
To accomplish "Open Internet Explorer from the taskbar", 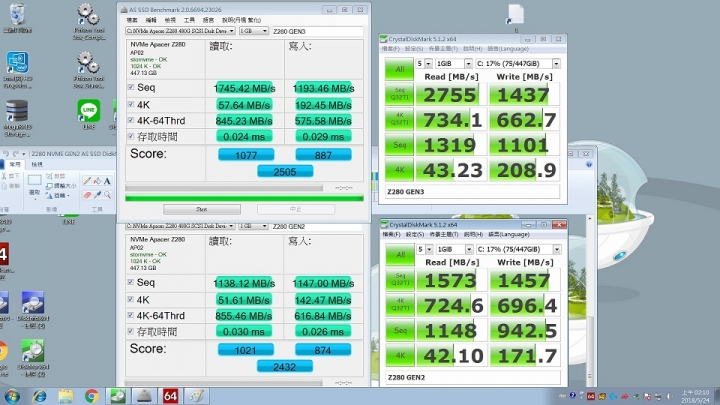I will coord(39,396).
